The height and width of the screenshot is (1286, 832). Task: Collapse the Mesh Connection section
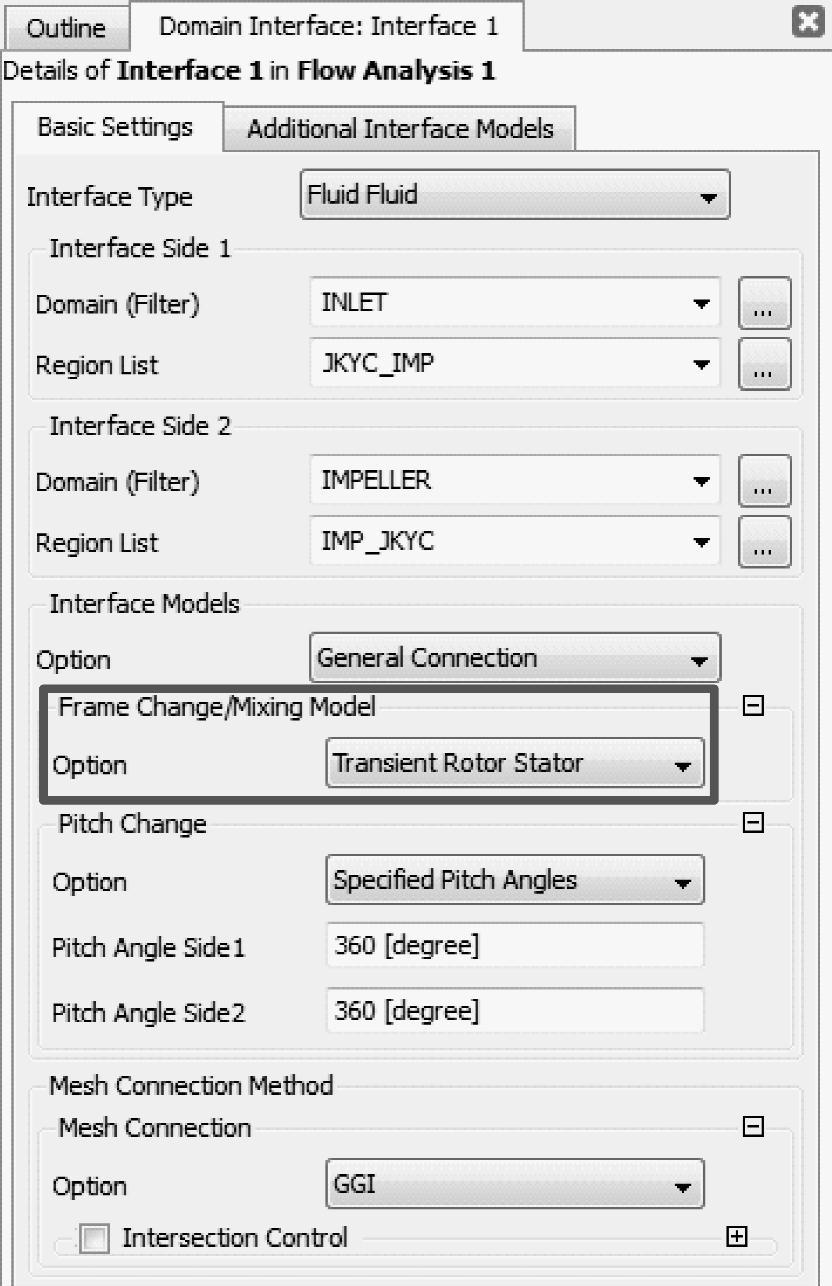[755, 1128]
